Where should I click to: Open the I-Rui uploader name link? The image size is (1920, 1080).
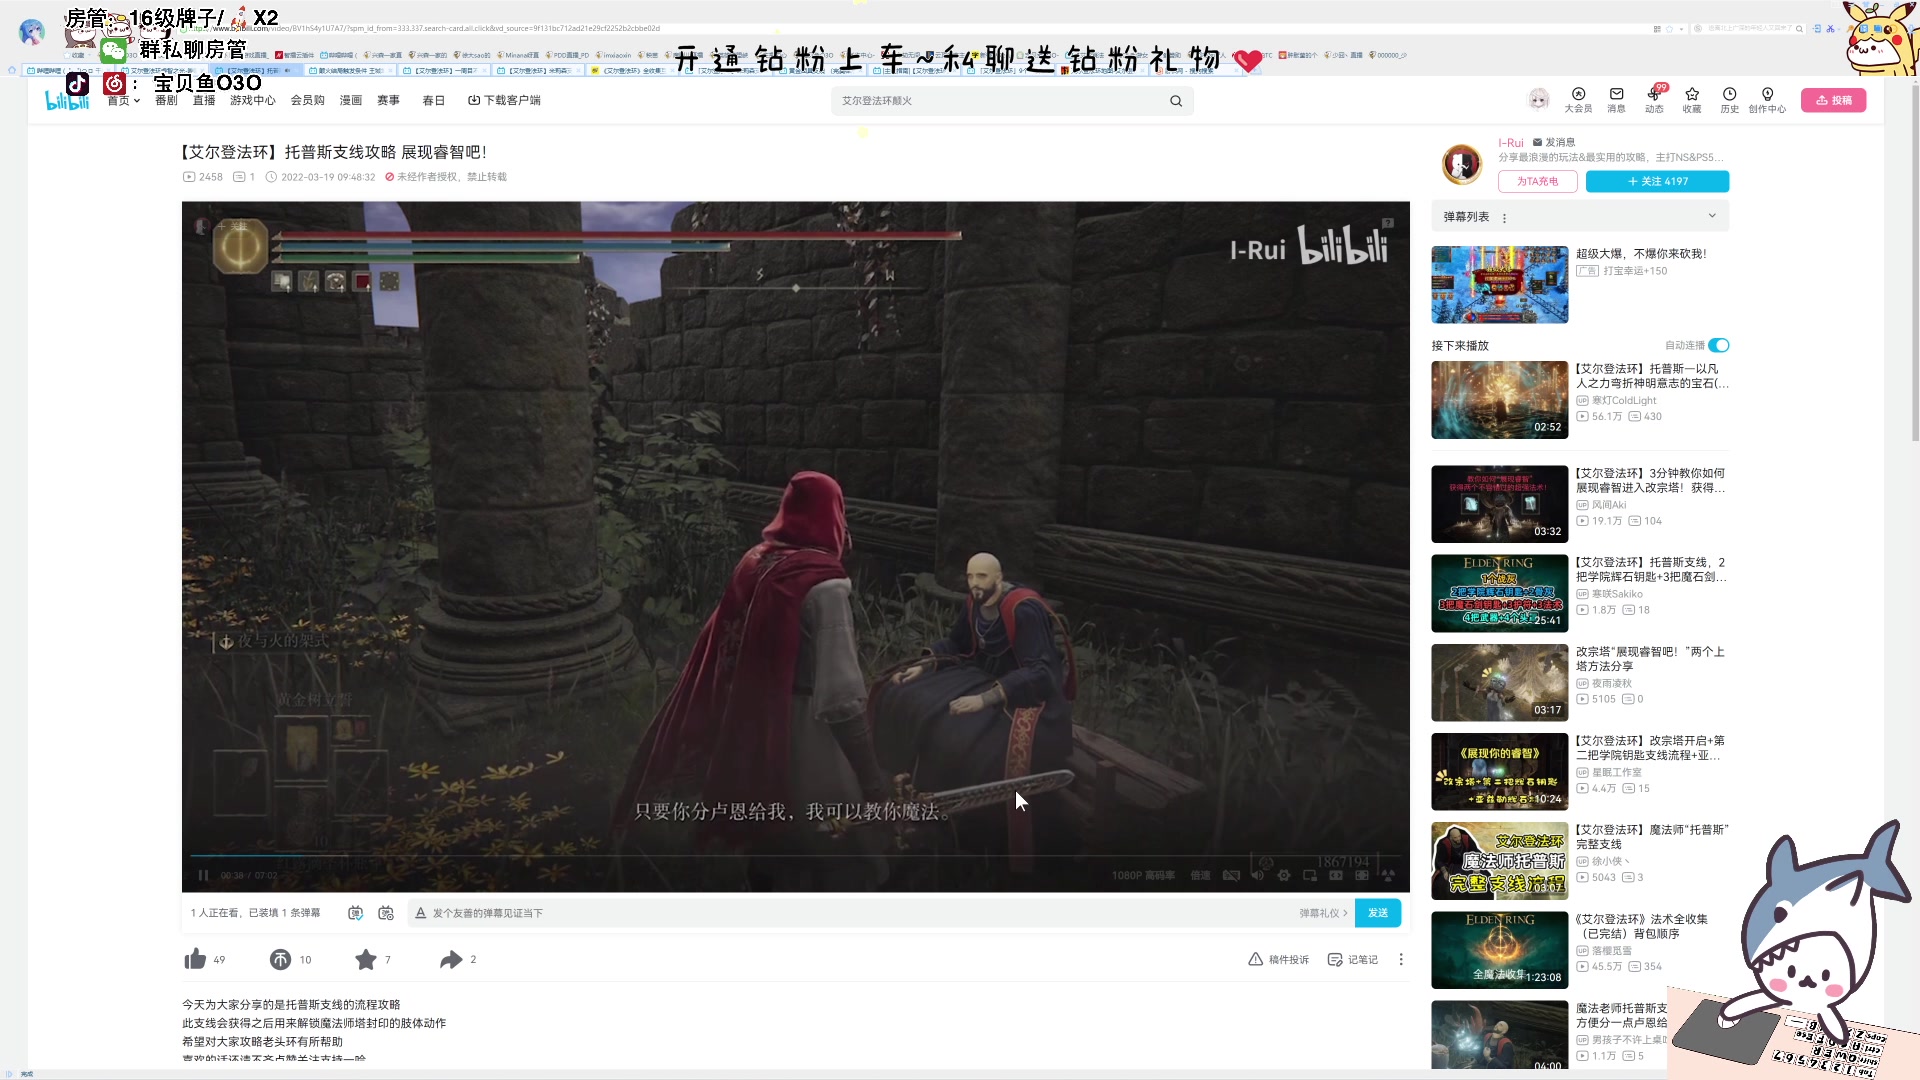[x=1510, y=143]
